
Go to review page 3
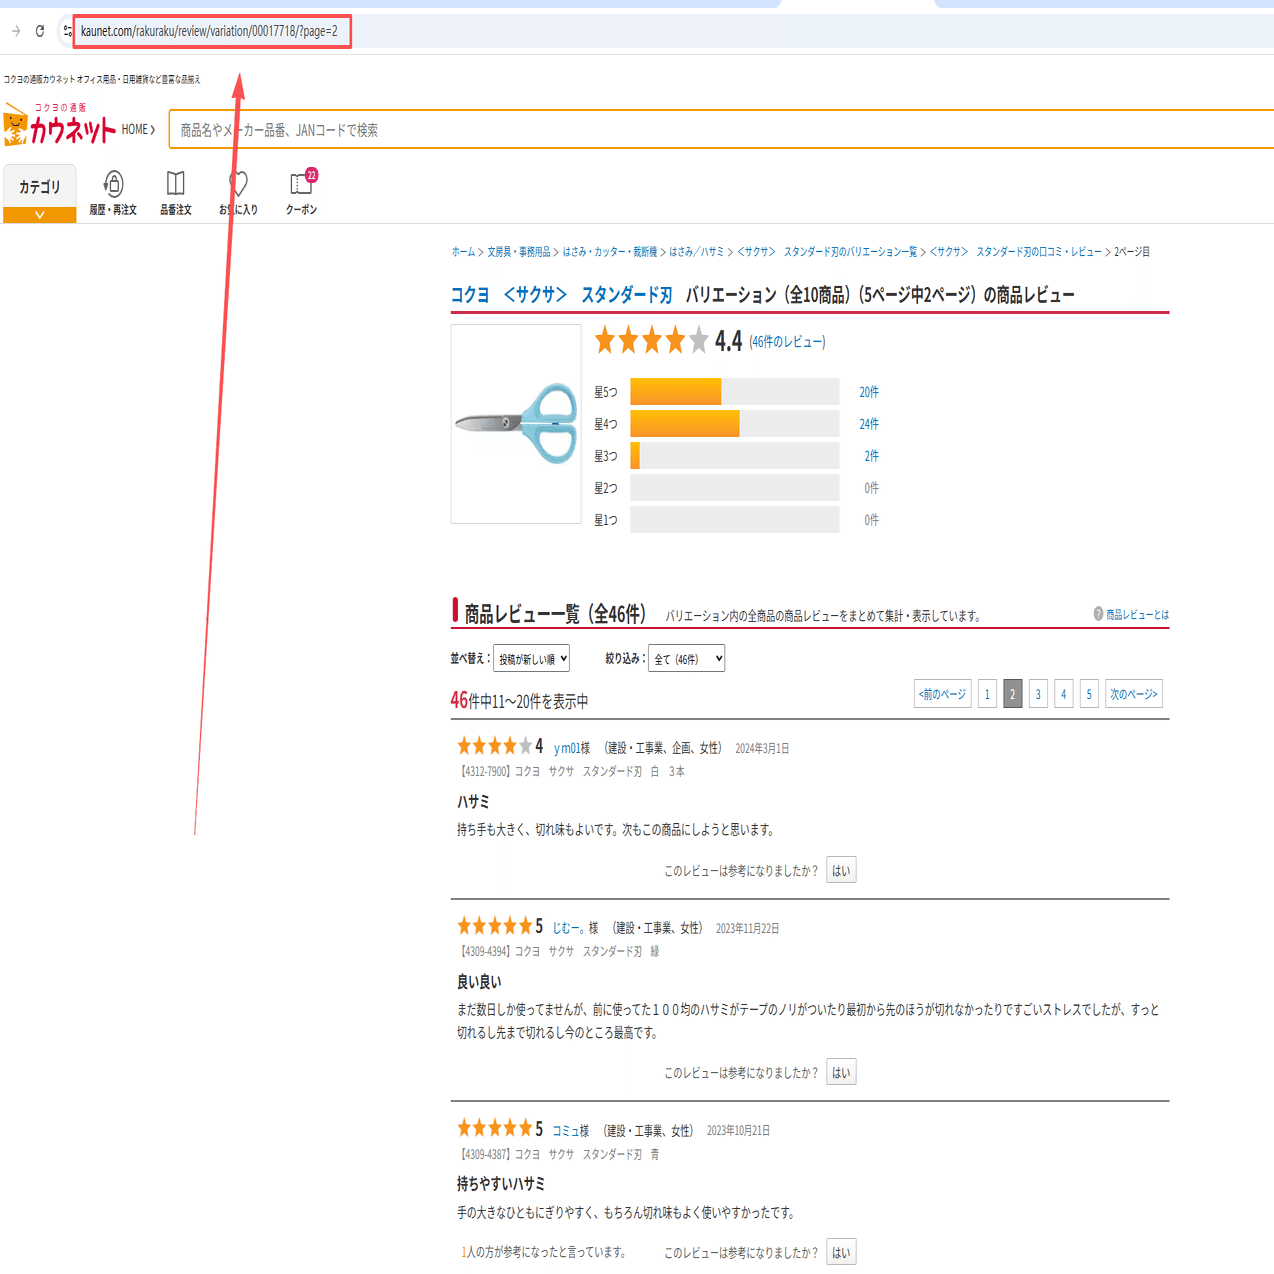click(x=1038, y=694)
